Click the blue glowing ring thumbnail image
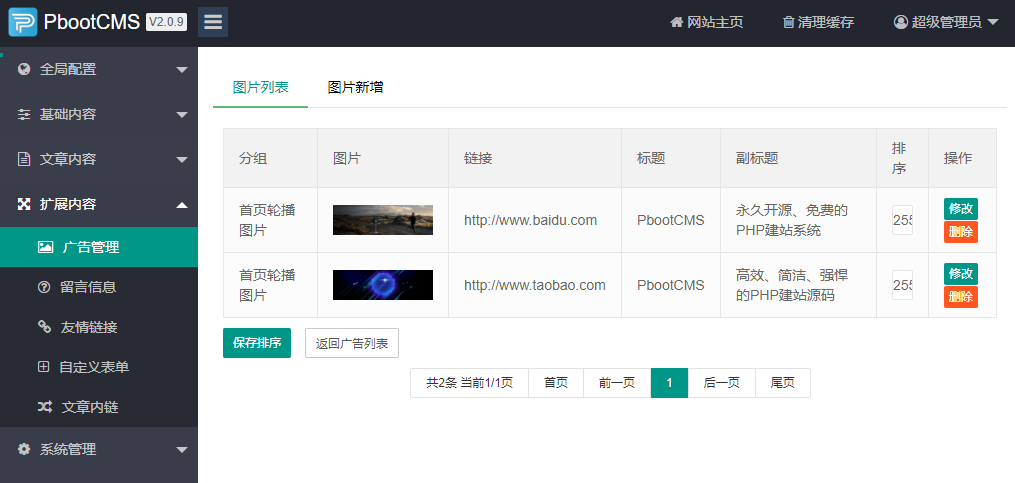 click(x=383, y=285)
